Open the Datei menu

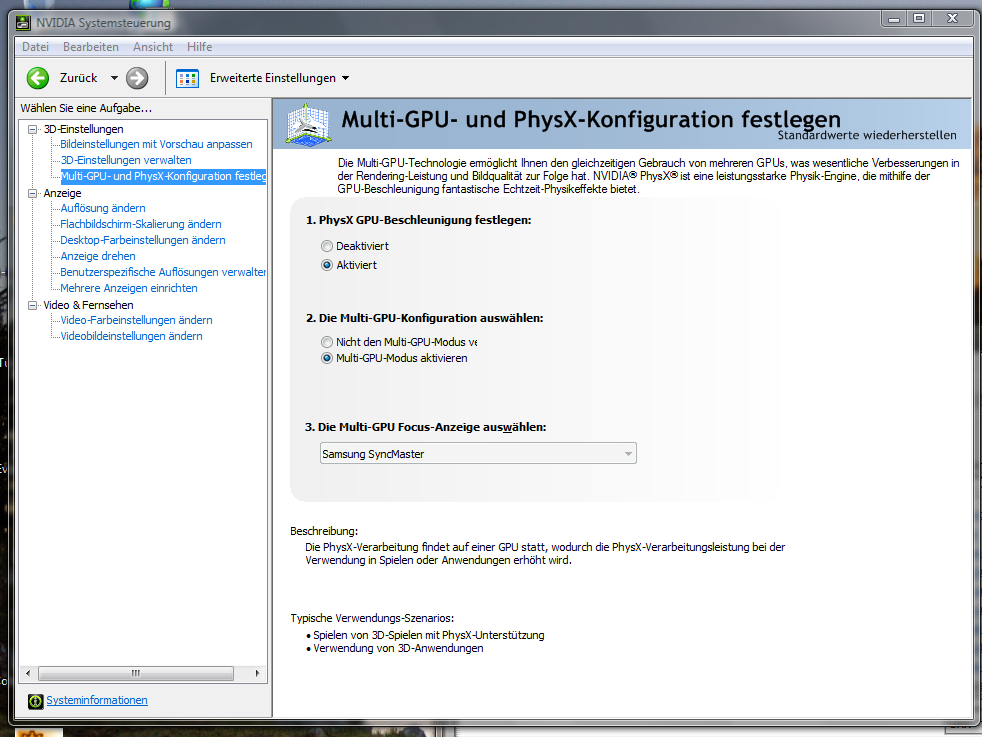[35, 47]
